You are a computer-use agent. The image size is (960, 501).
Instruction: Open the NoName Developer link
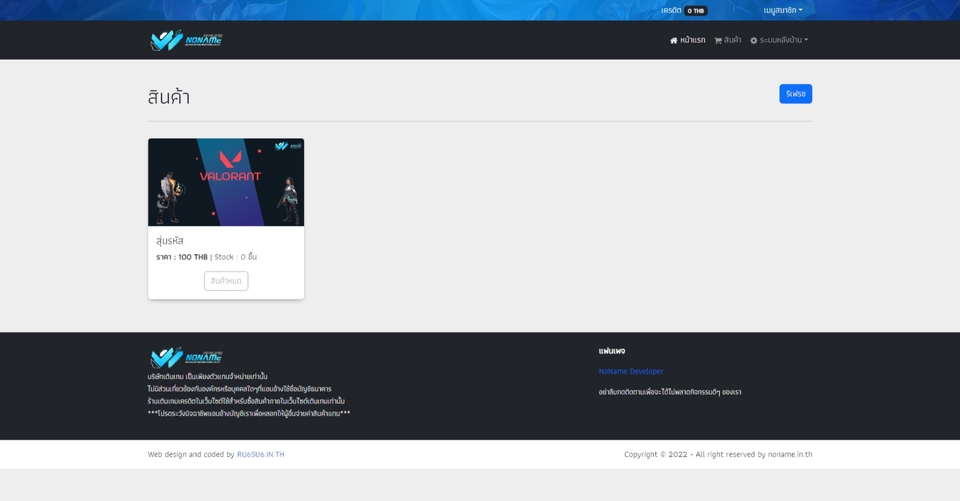631,371
